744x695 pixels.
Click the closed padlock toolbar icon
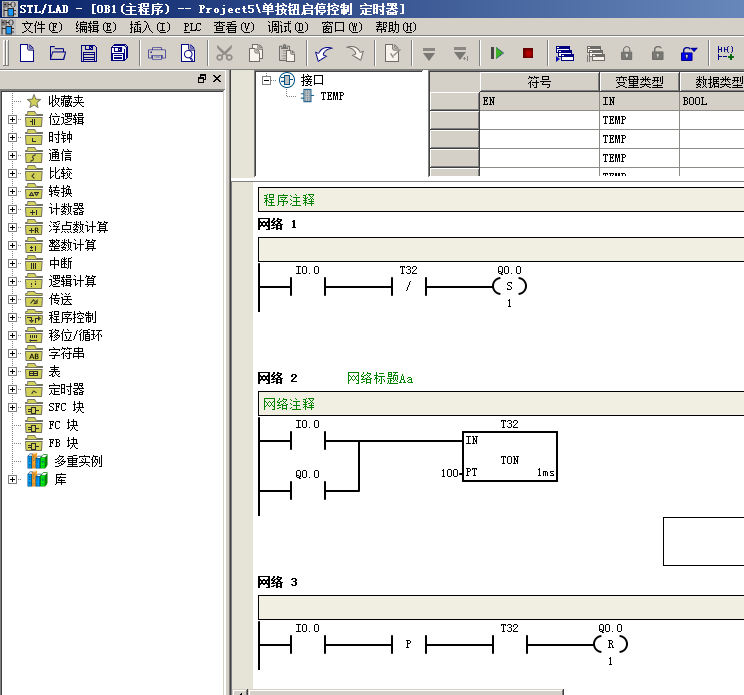click(x=626, y=53)
